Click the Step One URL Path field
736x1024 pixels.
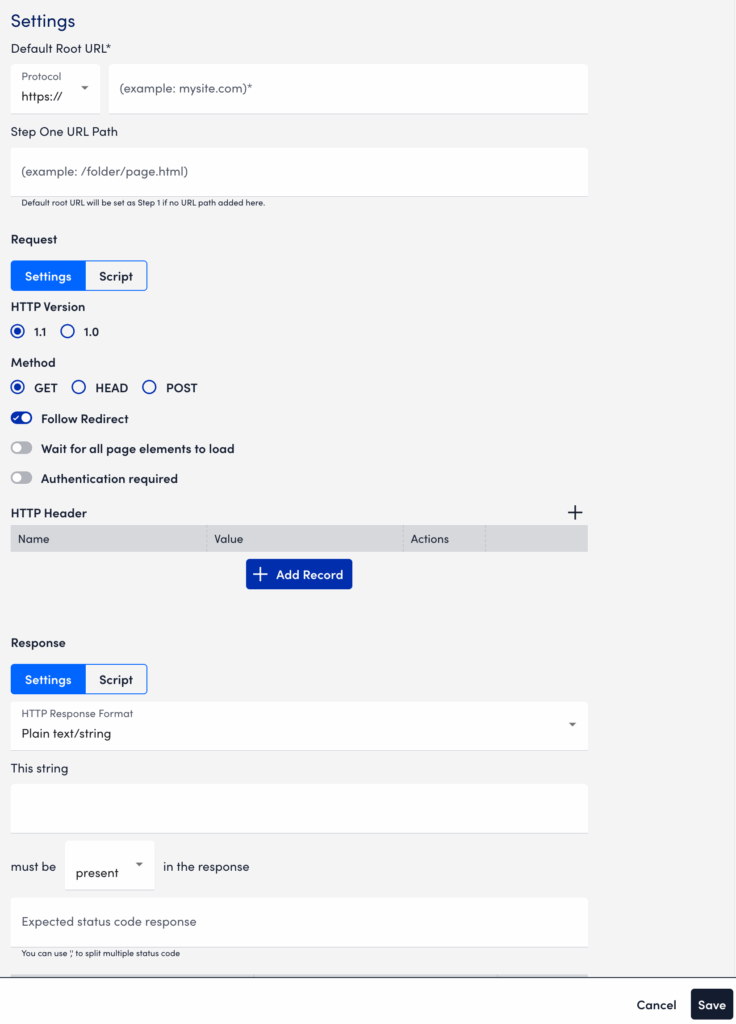point(299,172)
